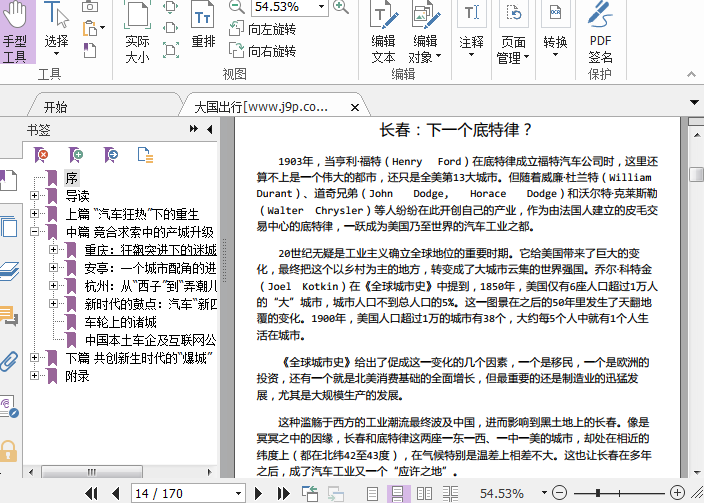
Task: Expand the 附录 bookmark node
Action: (x=35, y=375)
